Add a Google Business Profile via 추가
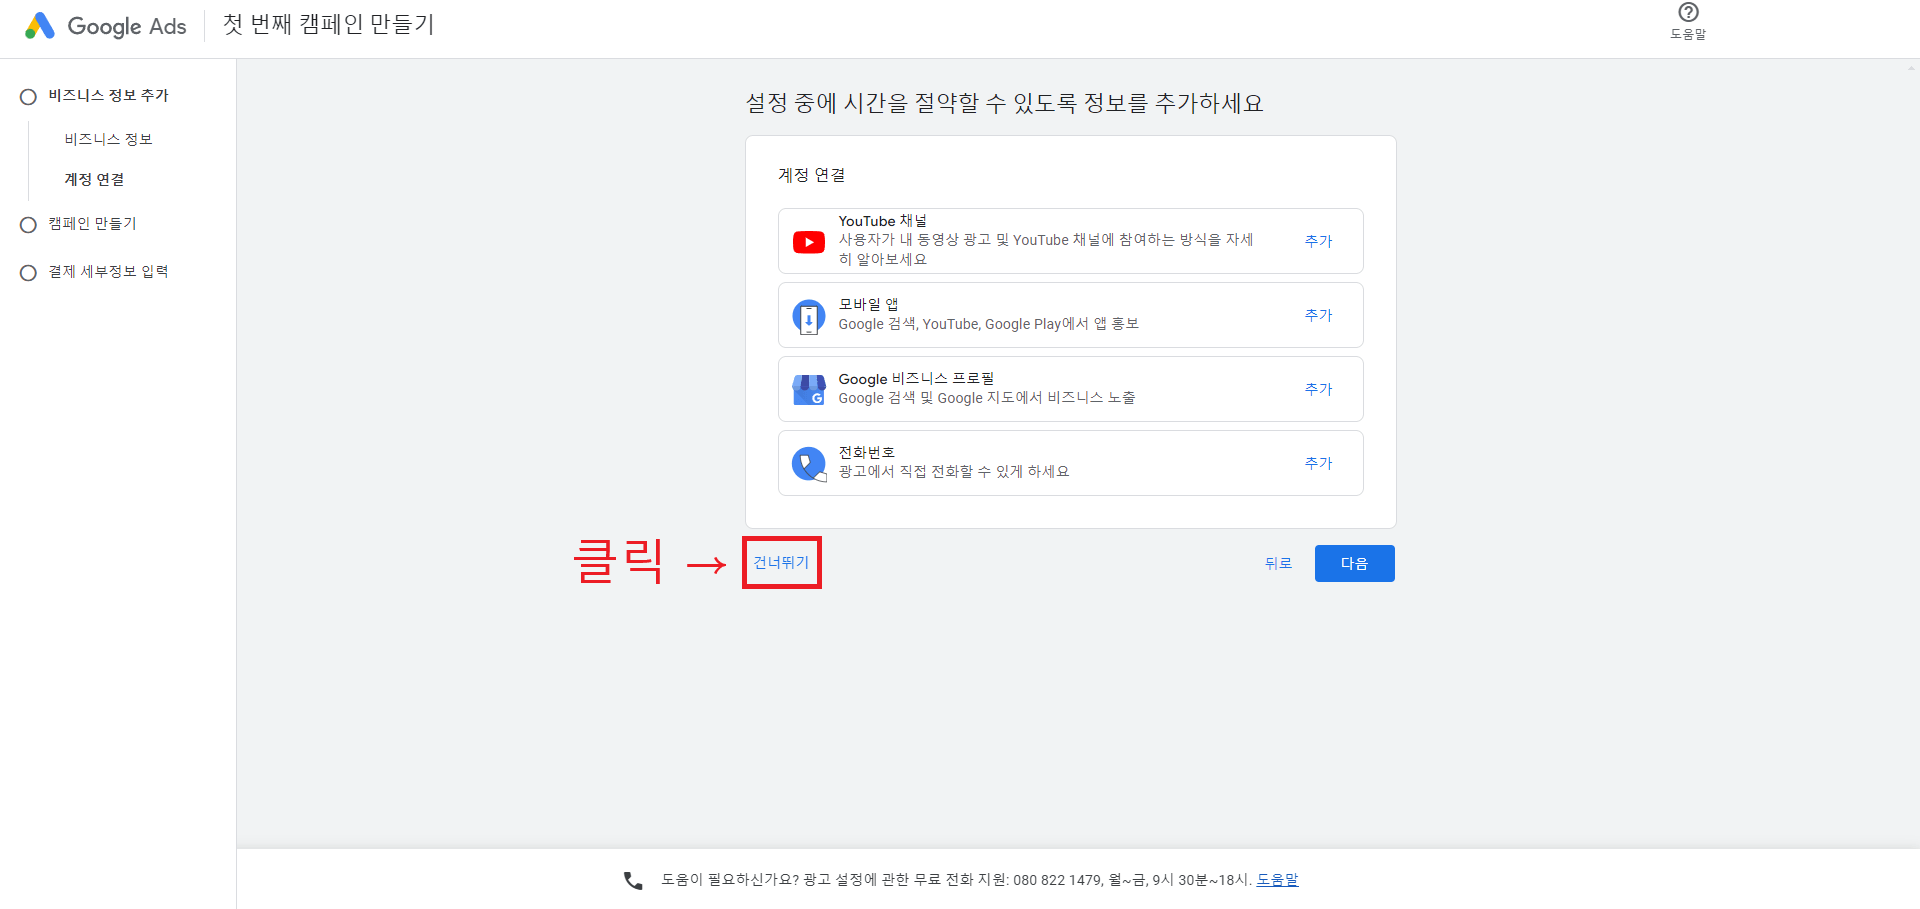This screenshot has width=1920, height=909. [x=1318, y=389]
